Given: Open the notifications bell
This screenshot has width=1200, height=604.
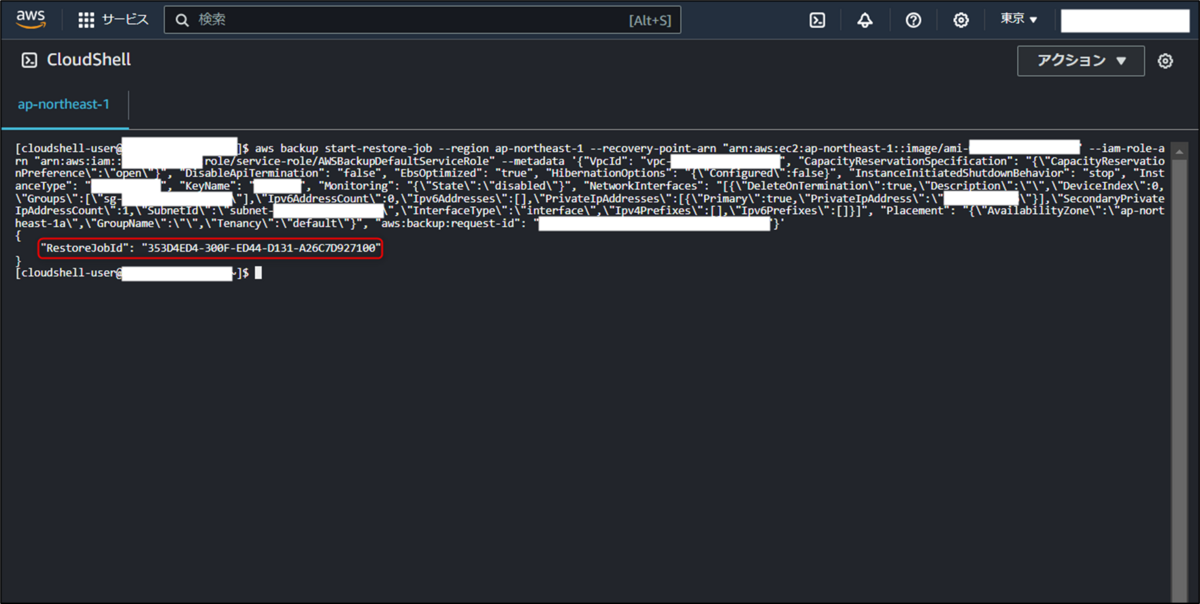Looking at the screenshot, I should point(865,20).
